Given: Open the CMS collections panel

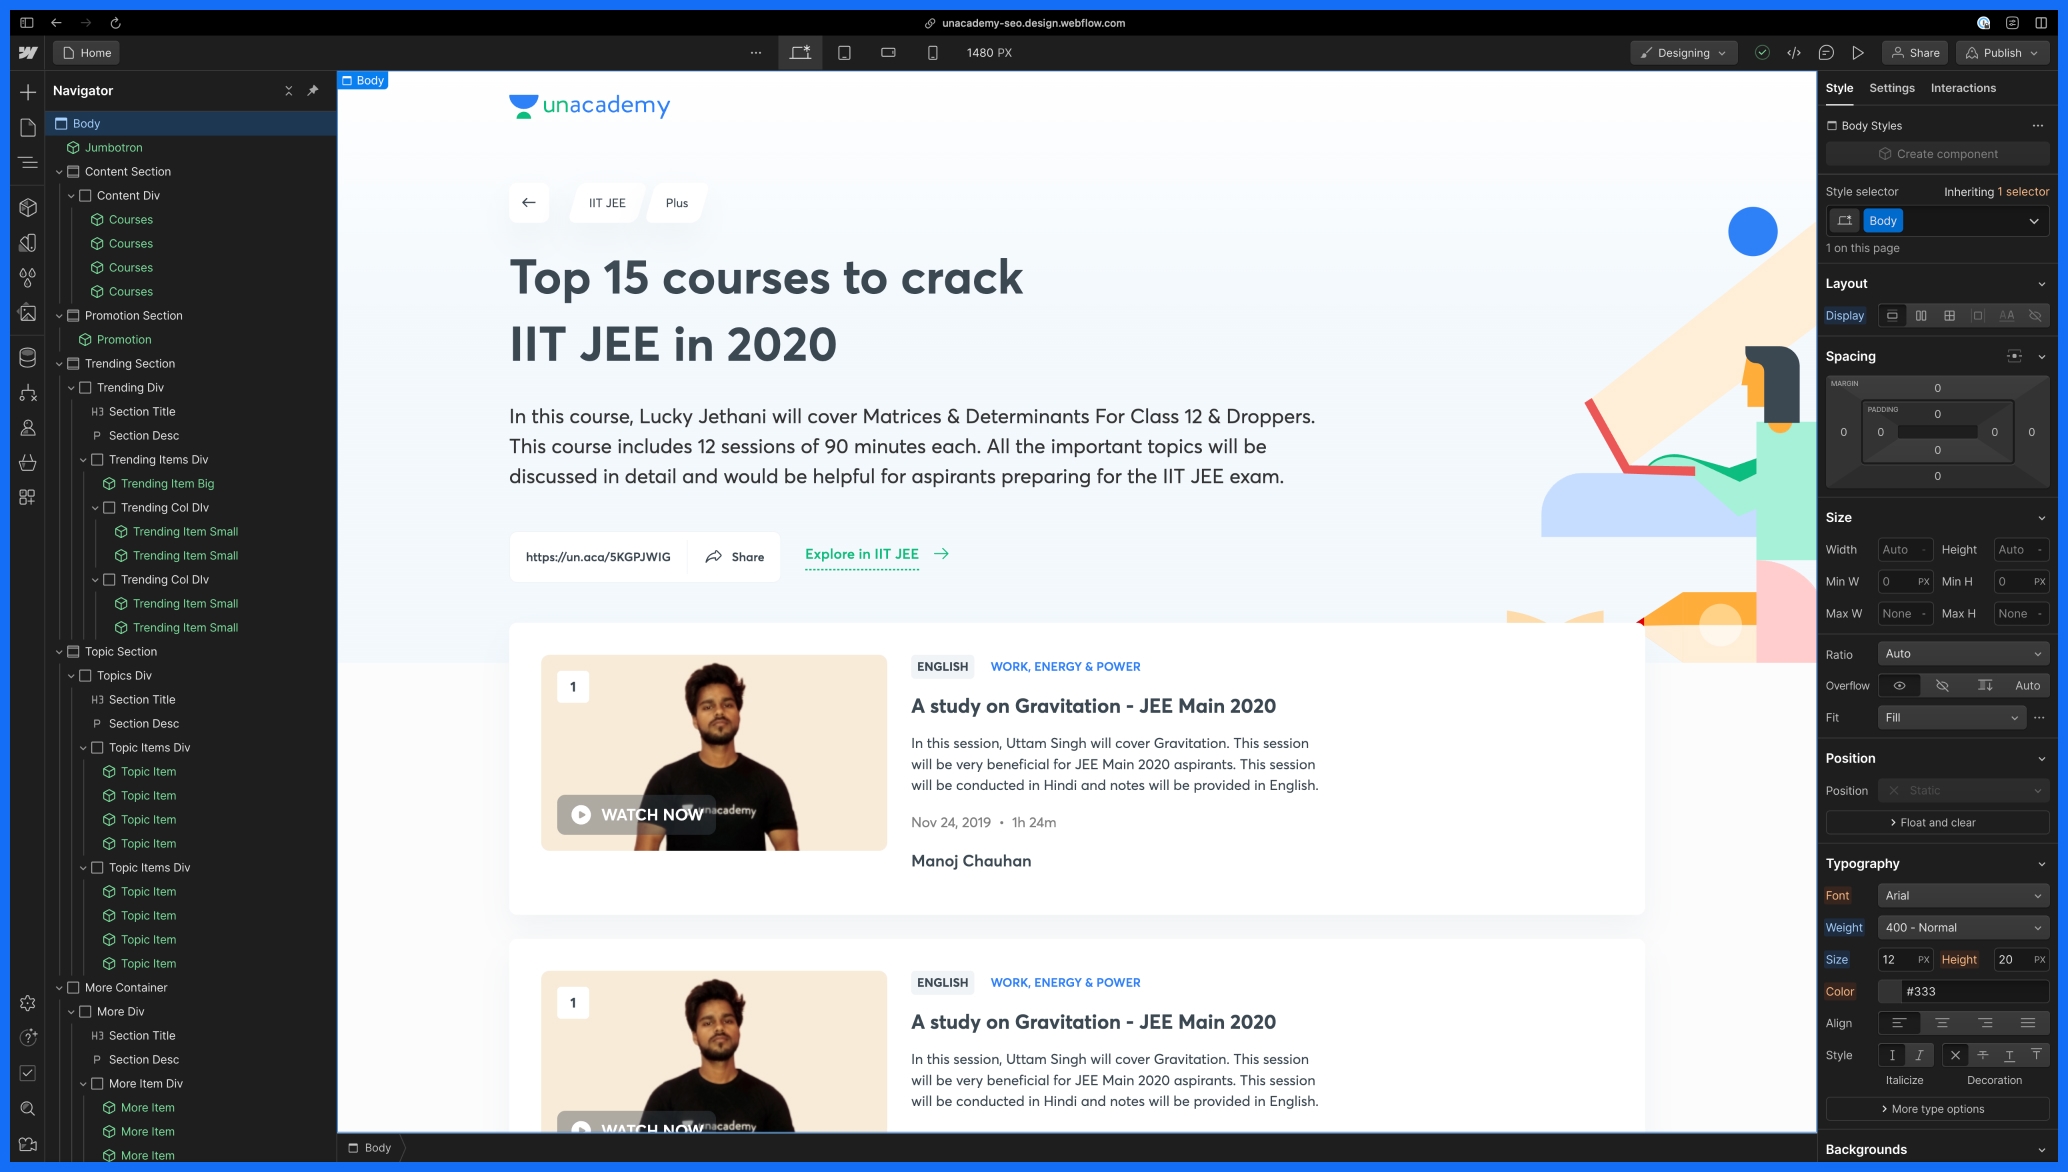Looking at the screenshot, I should tap(28, 357).
